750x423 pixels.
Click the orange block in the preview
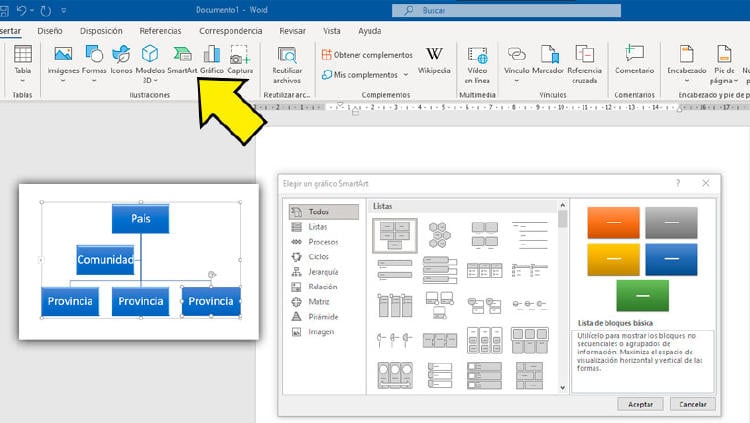click(x=605, y=222)
